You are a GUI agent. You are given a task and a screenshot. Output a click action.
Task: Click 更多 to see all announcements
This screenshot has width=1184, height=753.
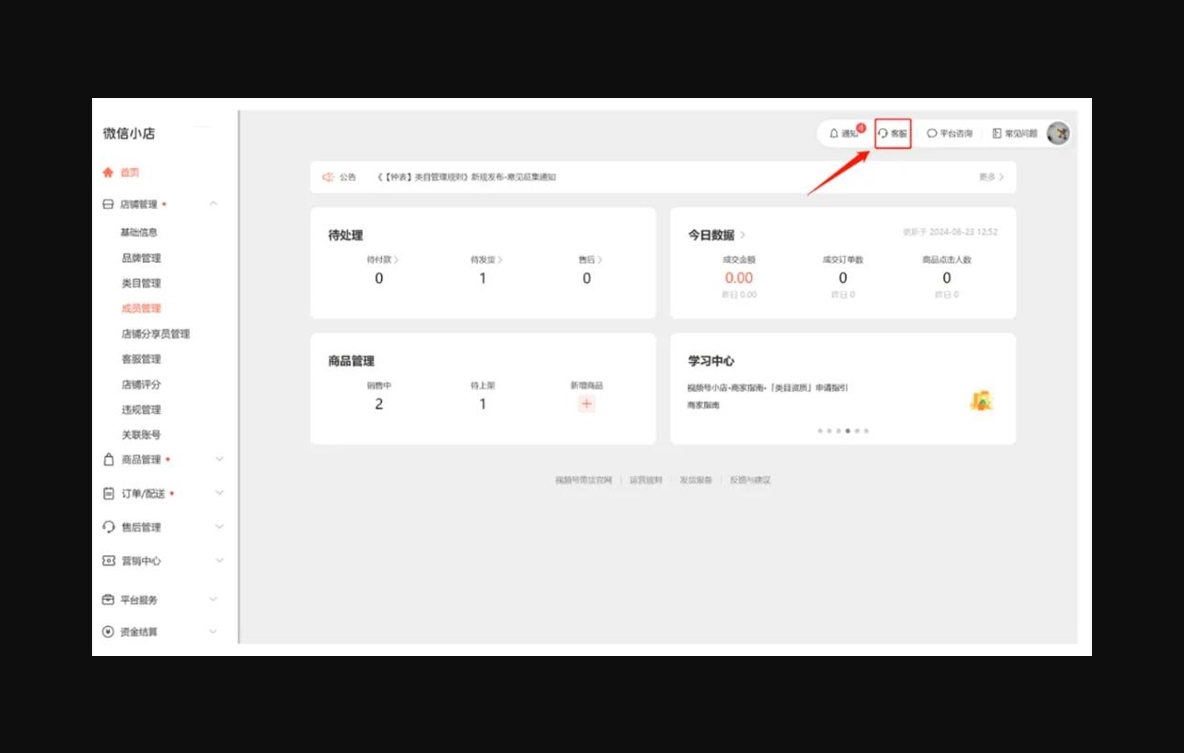990,176
